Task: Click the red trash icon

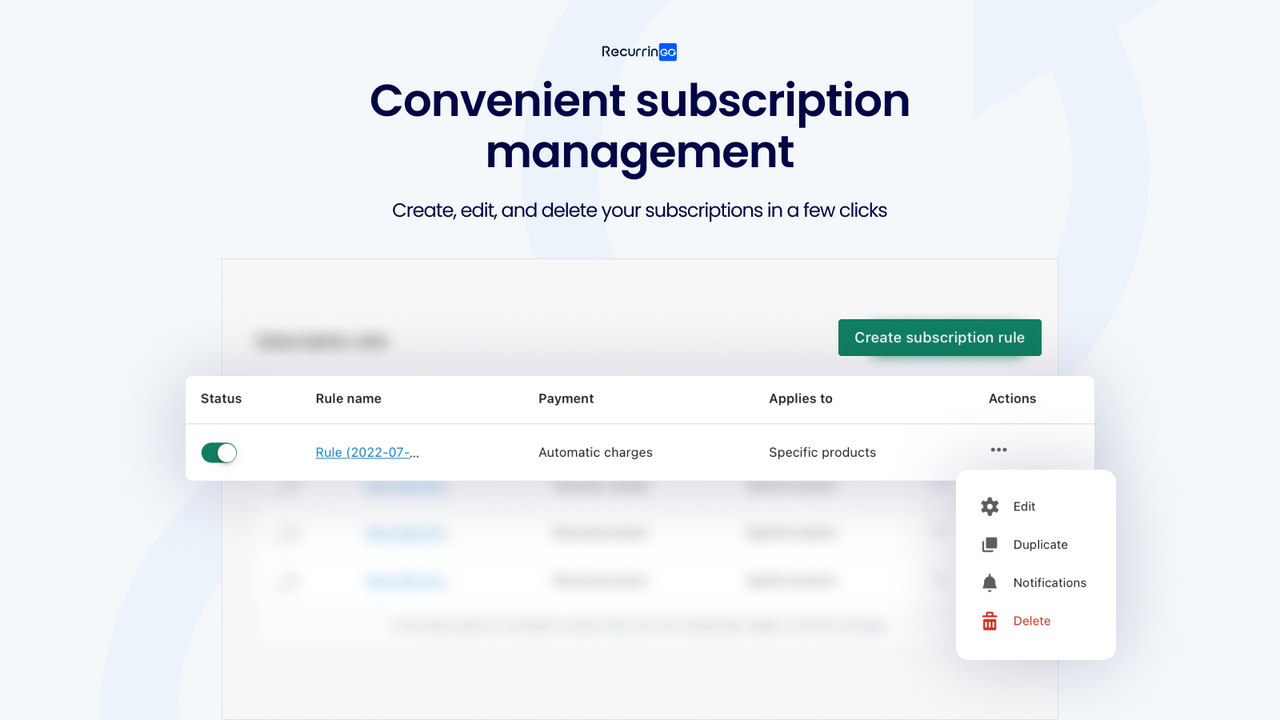Action: point(990,621)
